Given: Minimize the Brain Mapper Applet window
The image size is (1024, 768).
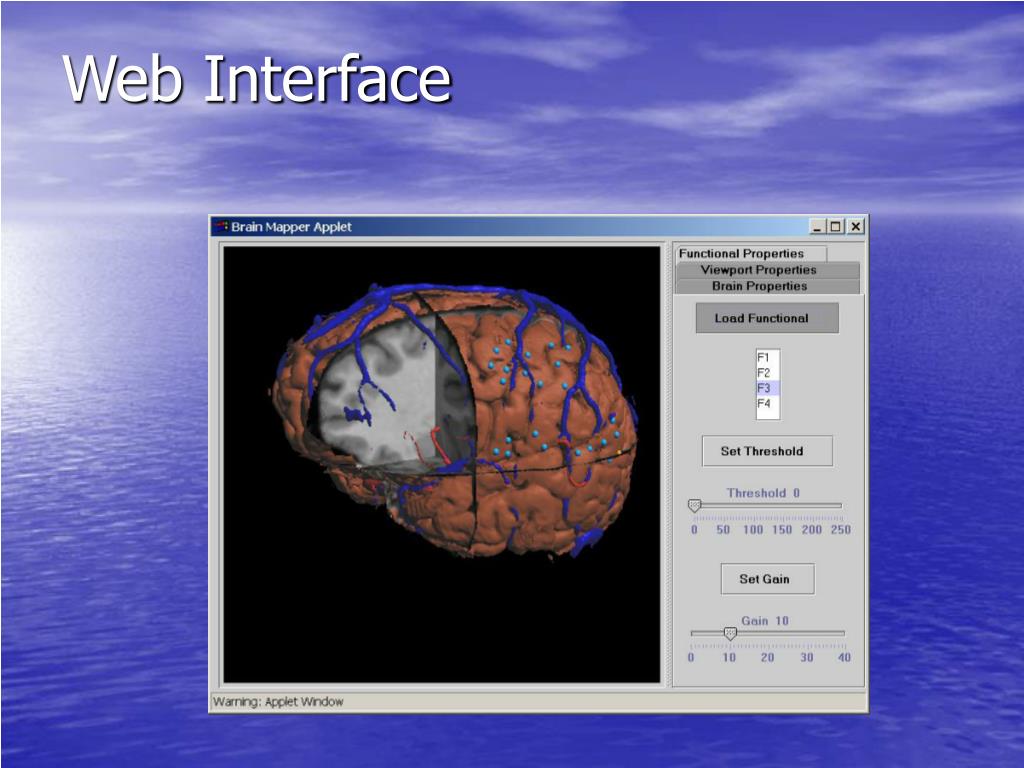Looking at the screenshot, I should coord(818,227).
